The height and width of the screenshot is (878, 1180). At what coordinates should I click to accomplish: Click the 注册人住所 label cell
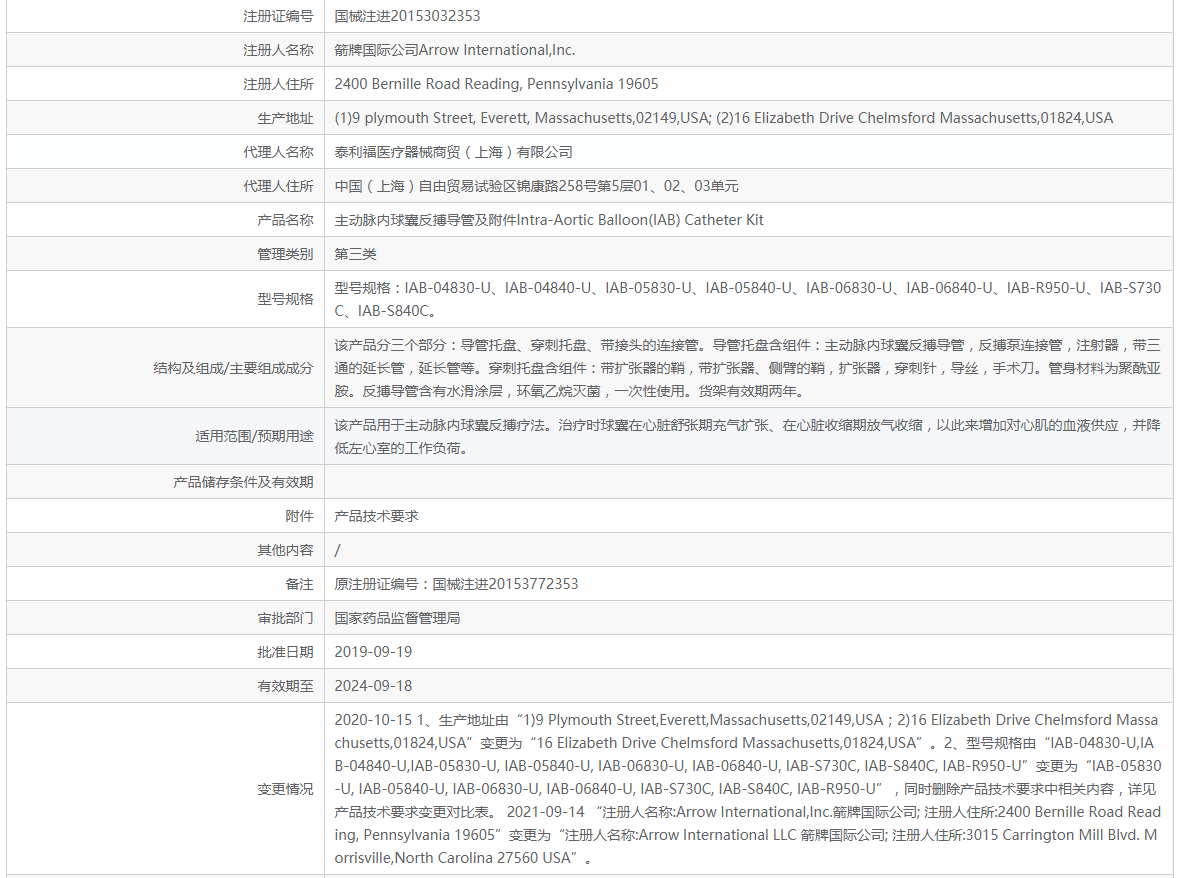166,84
